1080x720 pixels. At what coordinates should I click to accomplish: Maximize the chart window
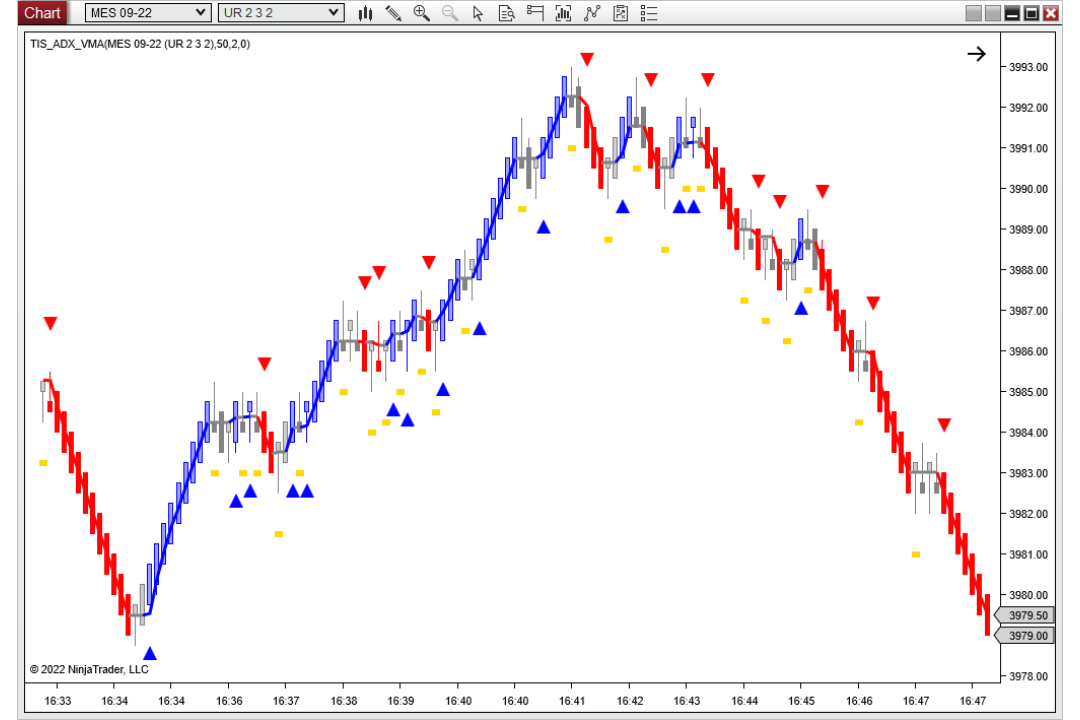1031,13
